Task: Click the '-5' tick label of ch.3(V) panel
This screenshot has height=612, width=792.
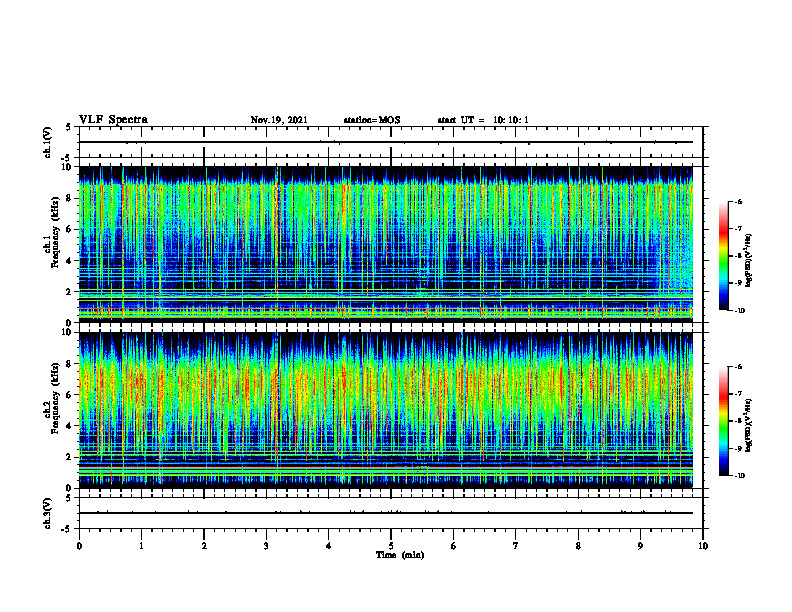Action: [x=68, y=529]
